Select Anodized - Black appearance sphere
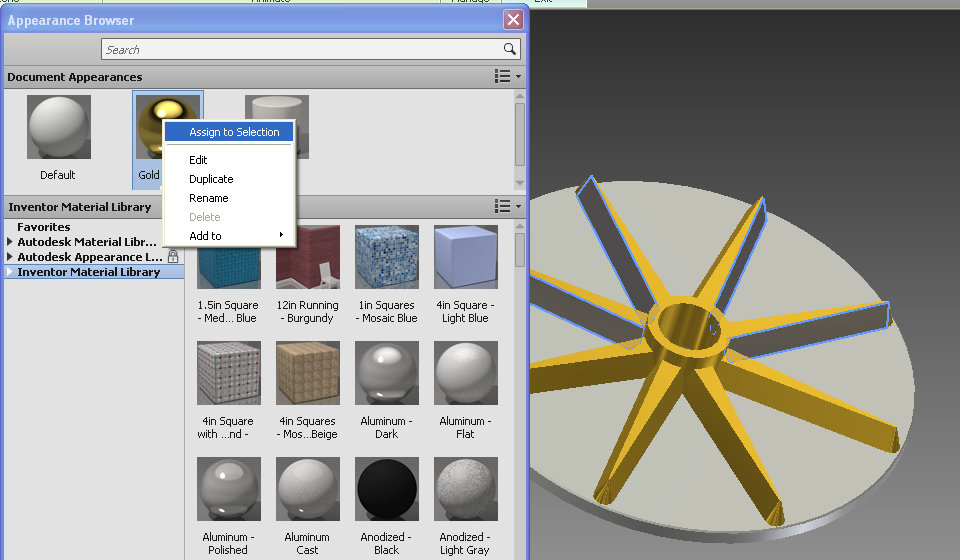This screenshot has height=560, width=960. [x=387, y=488]
